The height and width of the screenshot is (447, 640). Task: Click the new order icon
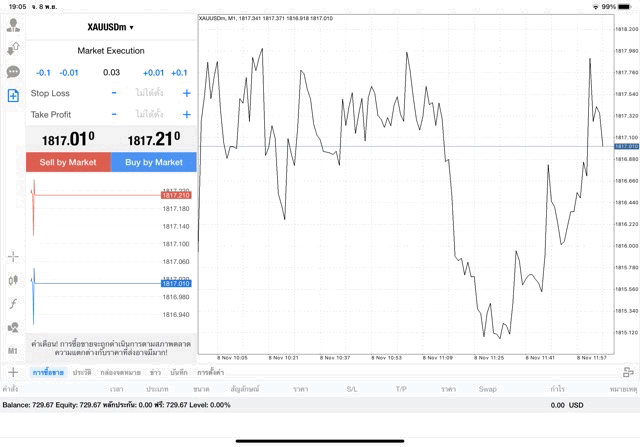coord(14,96)
